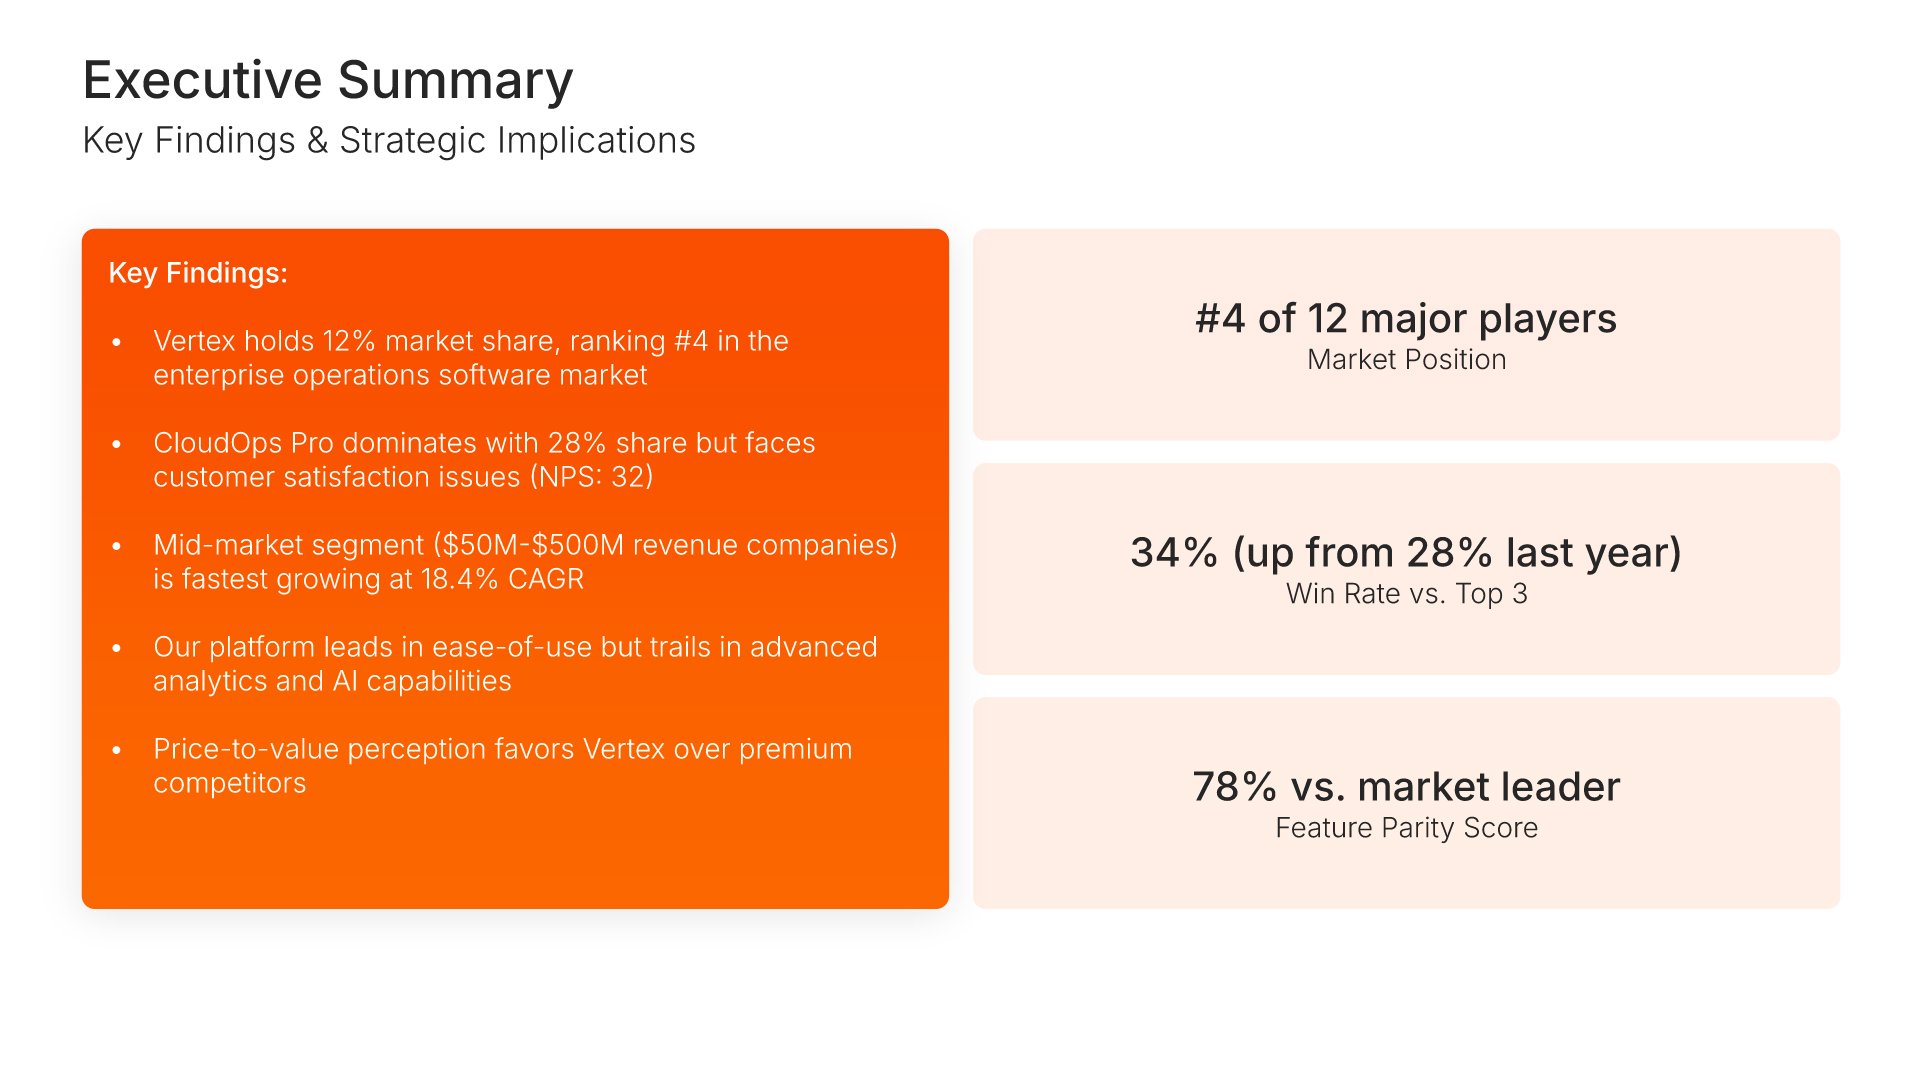Select the bullet dot before Our platform
The image size is (1920, 1080).
(117, 648)
